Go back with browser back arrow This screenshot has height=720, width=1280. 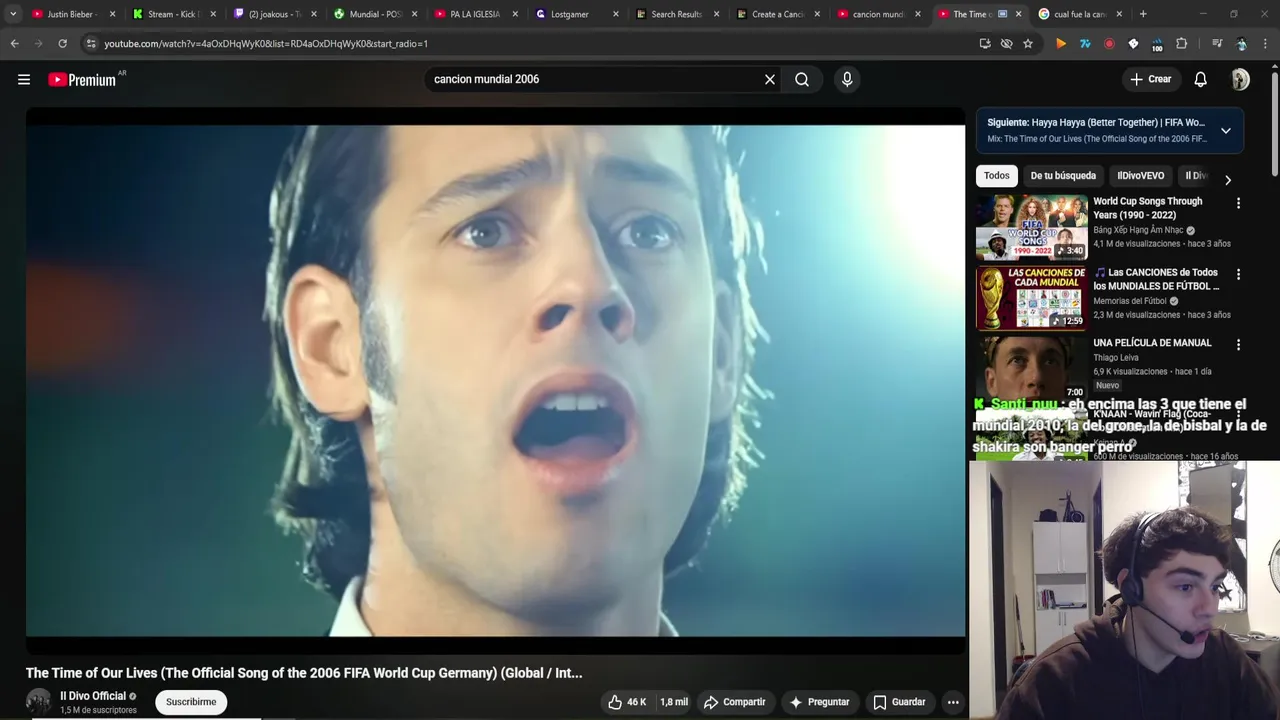click(x=14, y=43)
